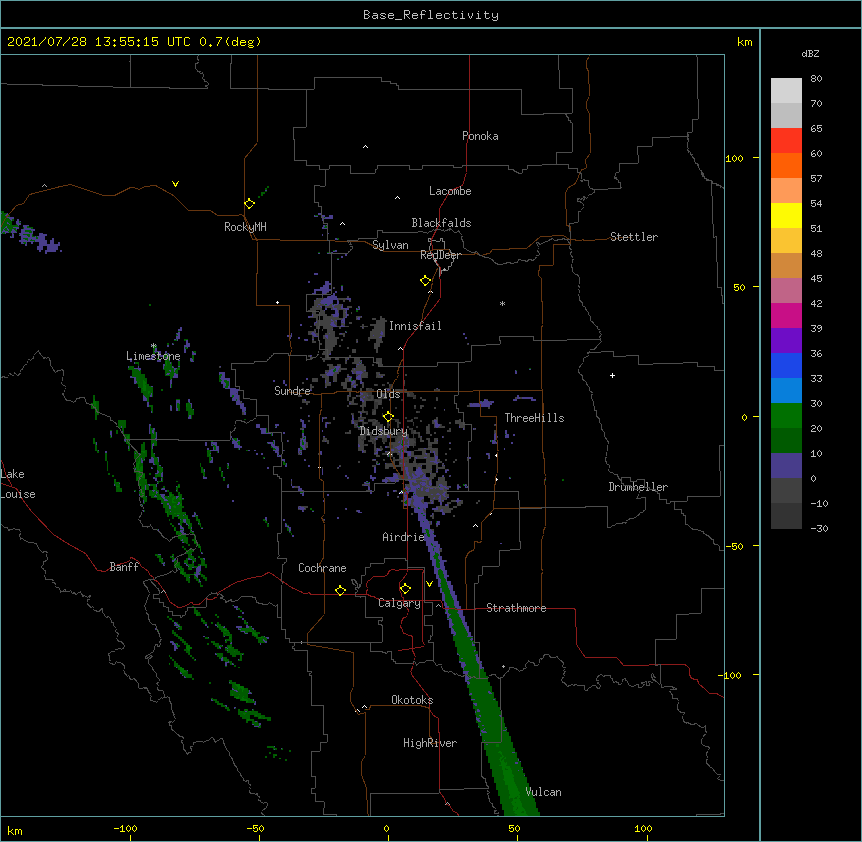The height and width of the screenshot is (842, 862).
Task: Select the Vulcan label
Action: click(x=543, y=792)
